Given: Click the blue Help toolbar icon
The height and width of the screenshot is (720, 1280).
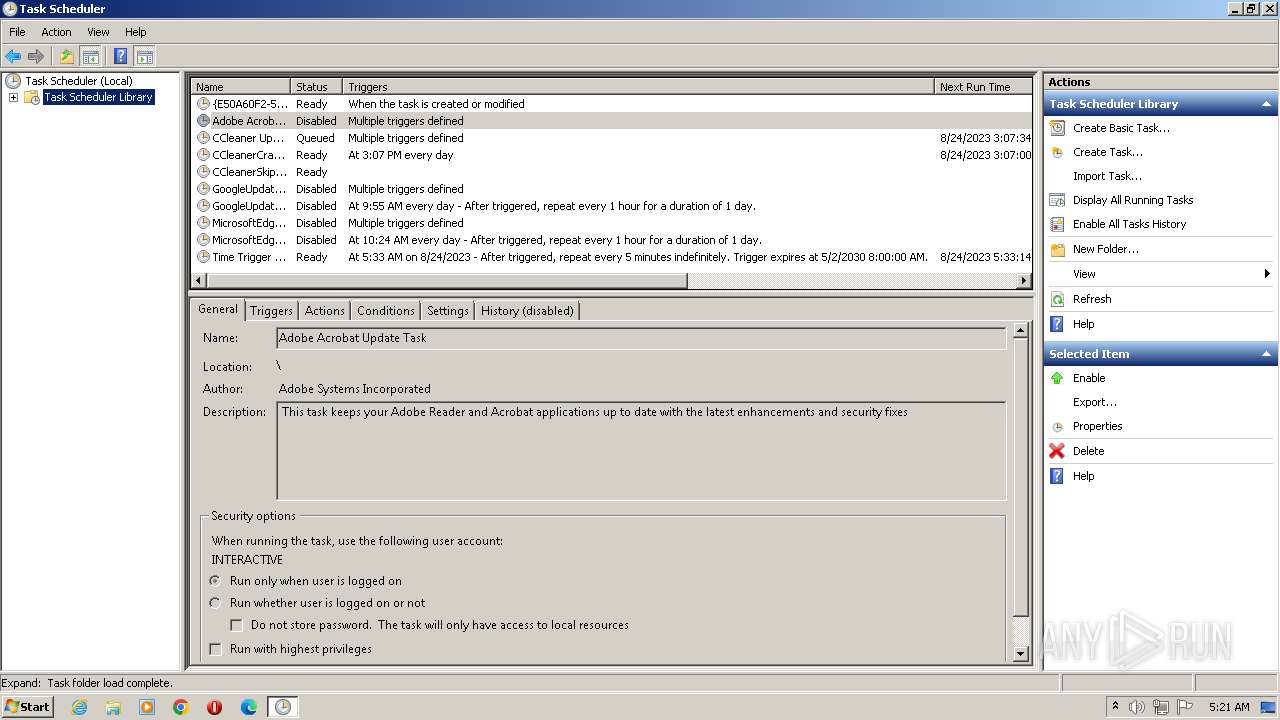Looking at the screenshot, I should [120, 57].
